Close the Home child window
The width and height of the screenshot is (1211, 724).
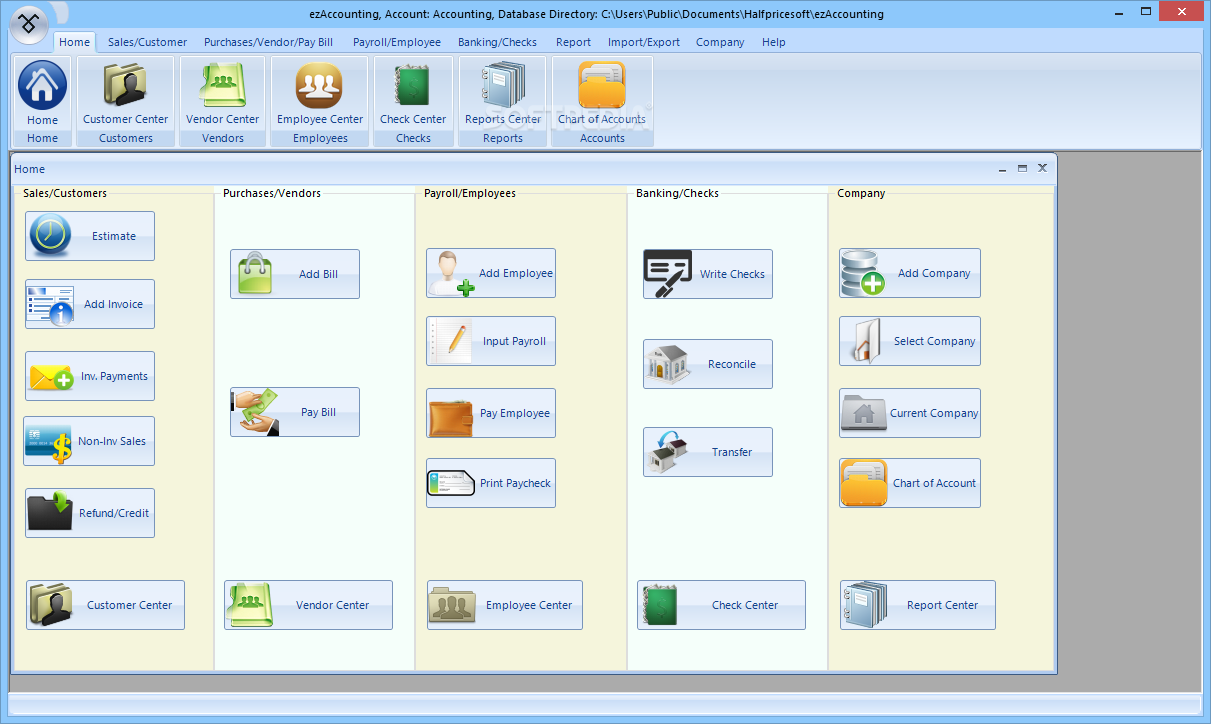tap(1042, 169)
